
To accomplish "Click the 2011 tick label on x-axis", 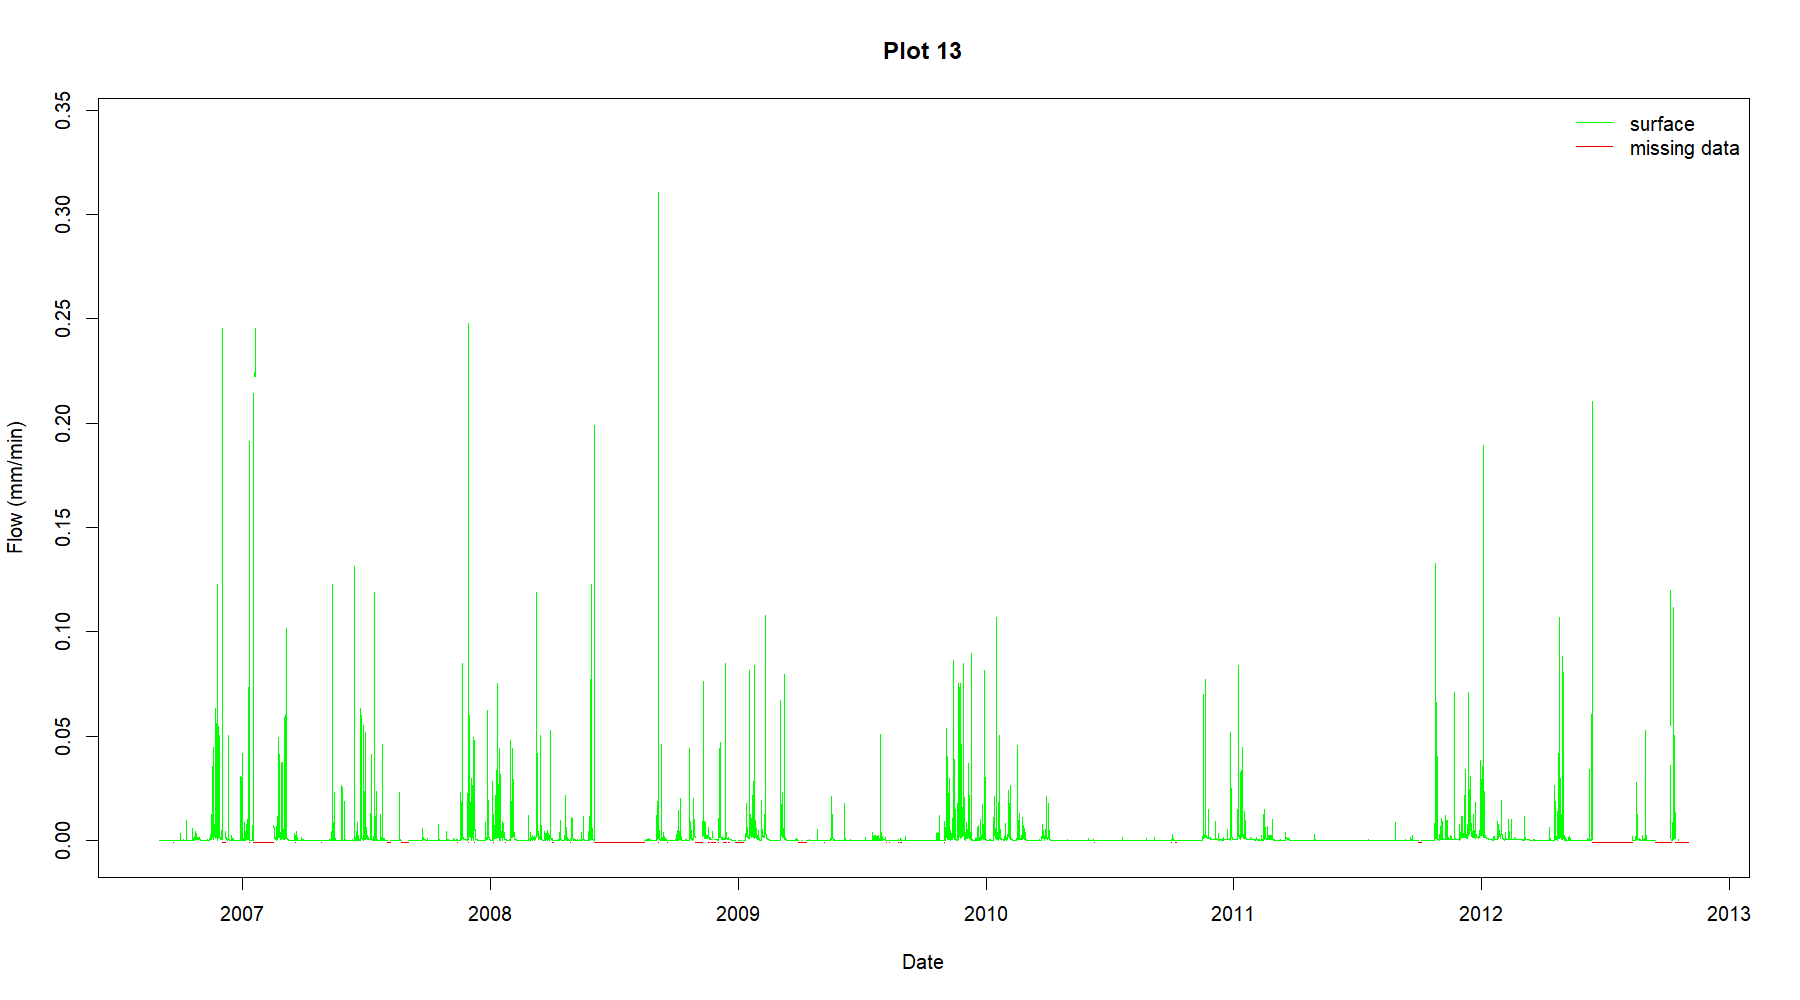I will coord(1232,913).
